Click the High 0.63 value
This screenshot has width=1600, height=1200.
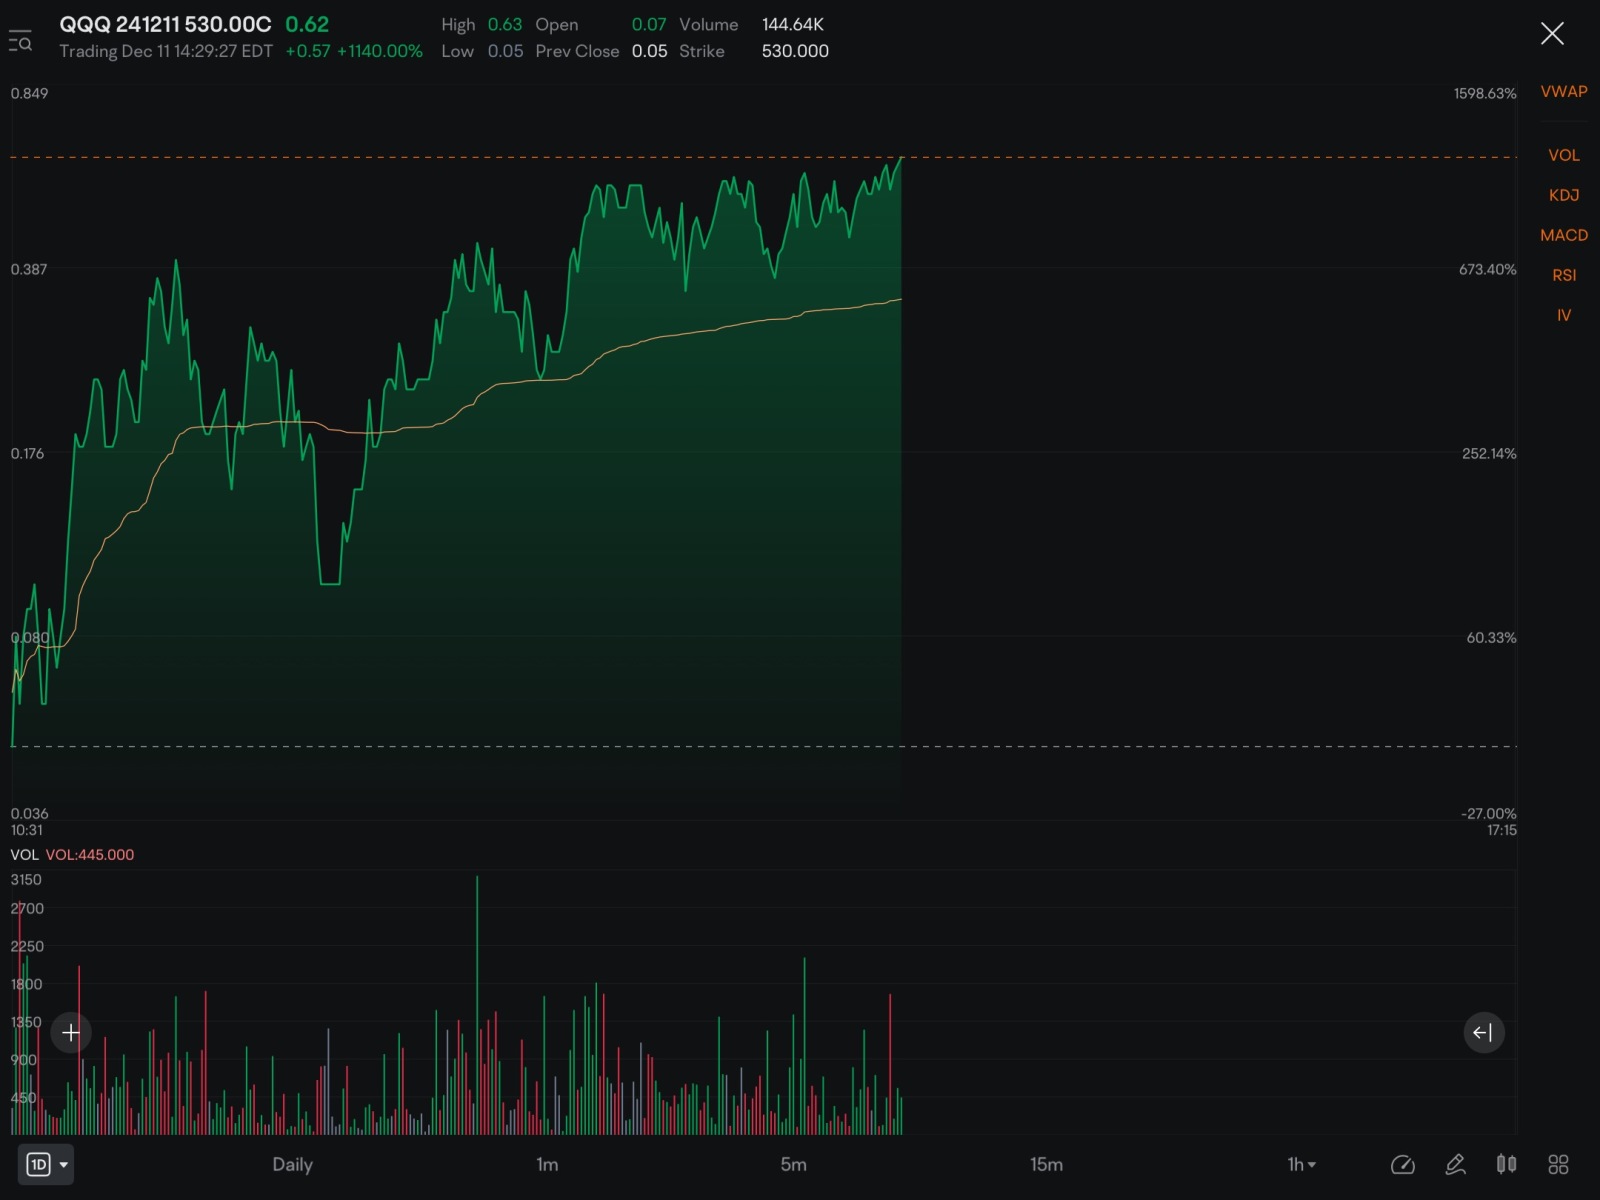(505, 24)
